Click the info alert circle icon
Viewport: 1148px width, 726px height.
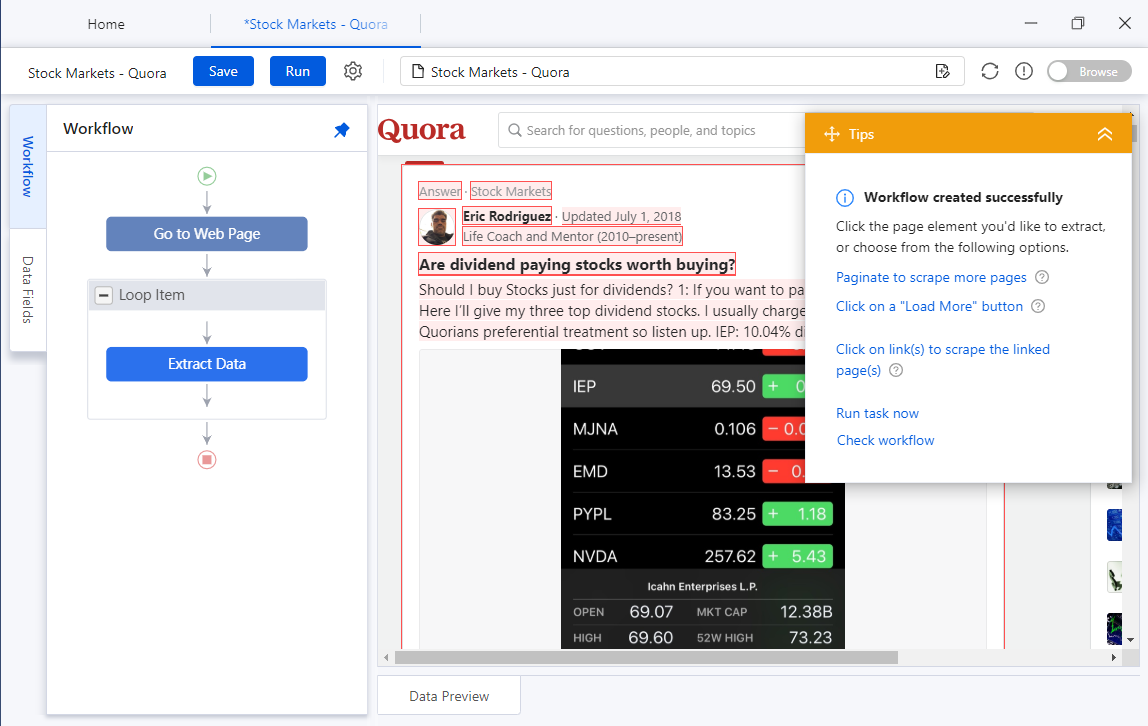tap(1024, 71)
